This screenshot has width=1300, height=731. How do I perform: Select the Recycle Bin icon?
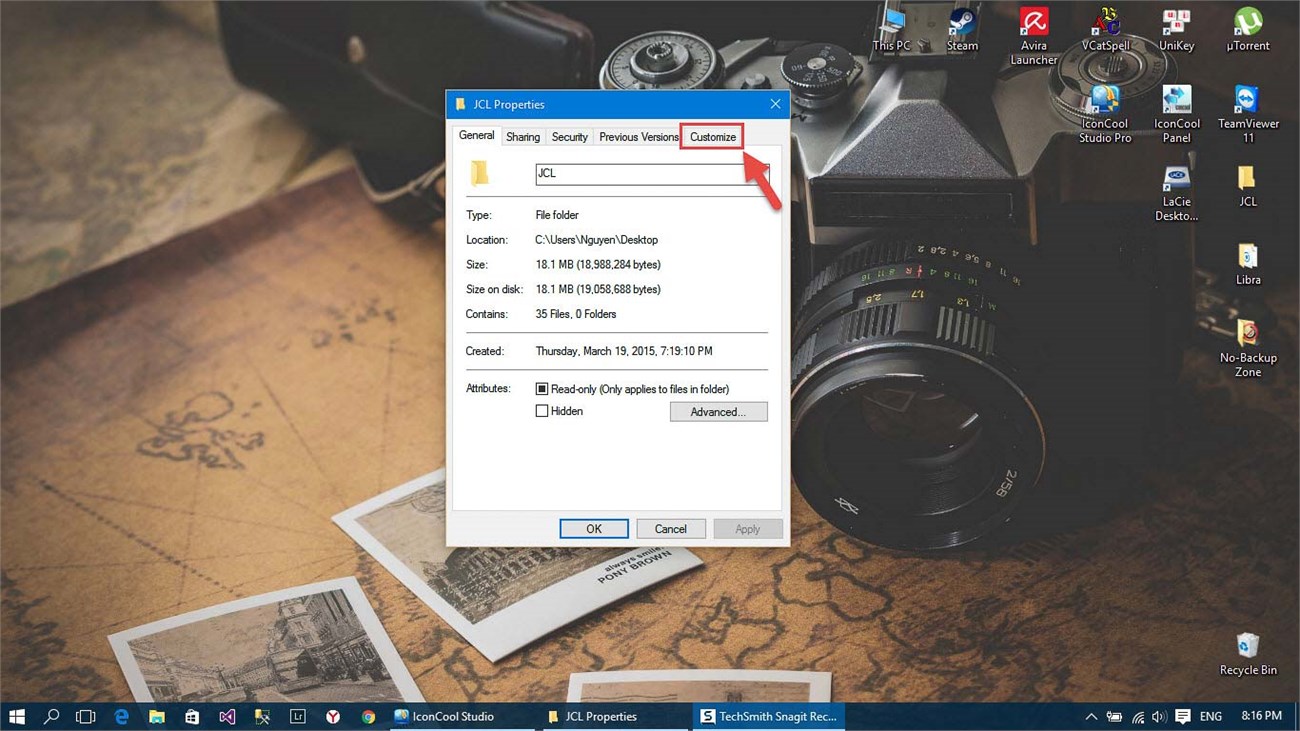1248,654
